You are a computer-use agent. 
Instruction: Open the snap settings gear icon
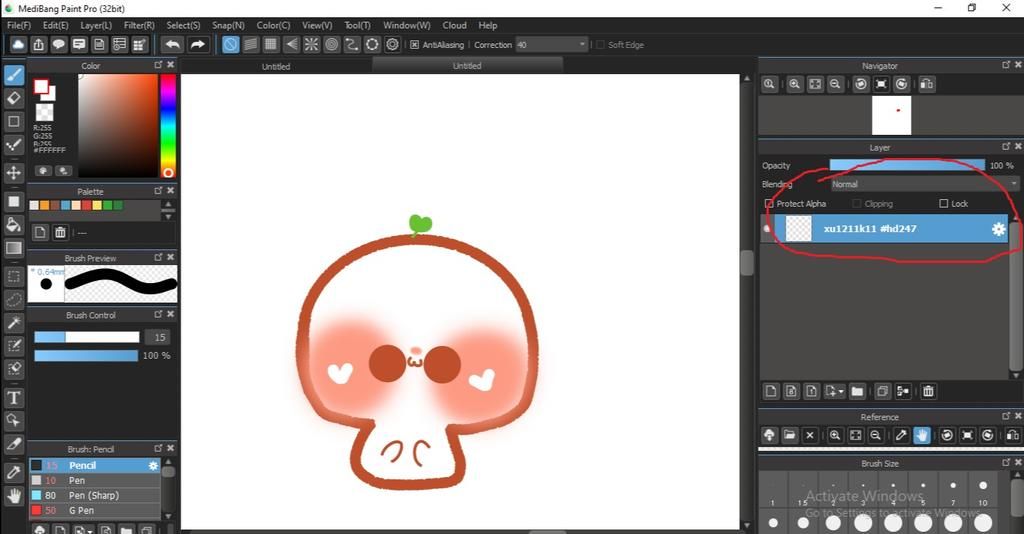click(392, 44)
